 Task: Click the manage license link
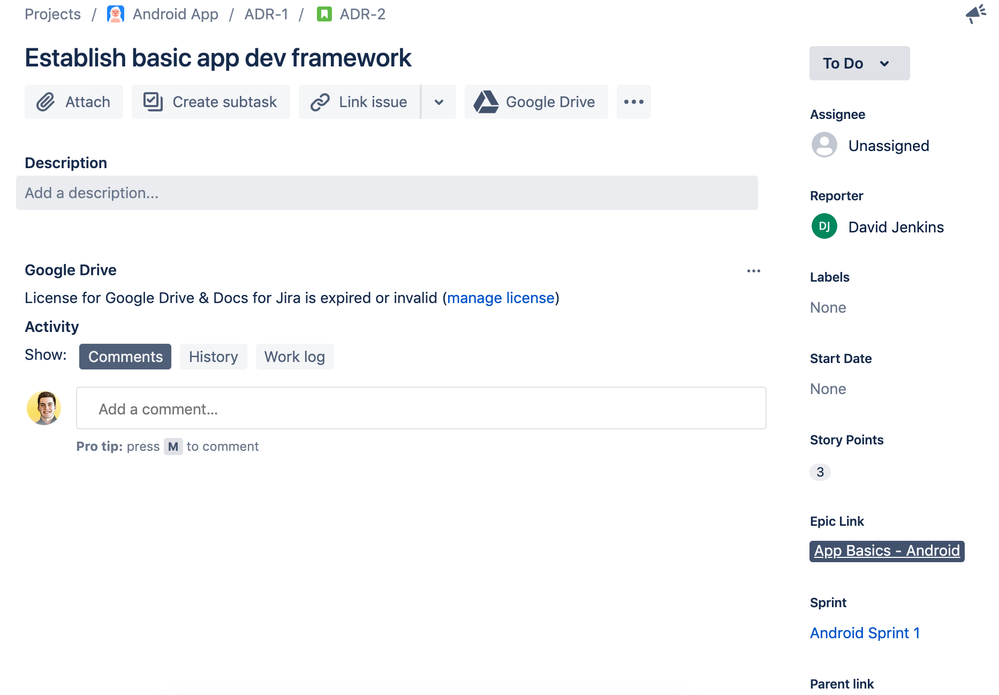501,298
